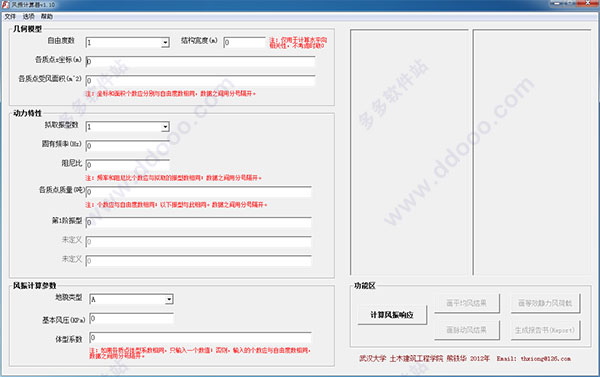Click the 体型系数 input field
The height and width of the screenshot is (377, 600).
point(201,338)
